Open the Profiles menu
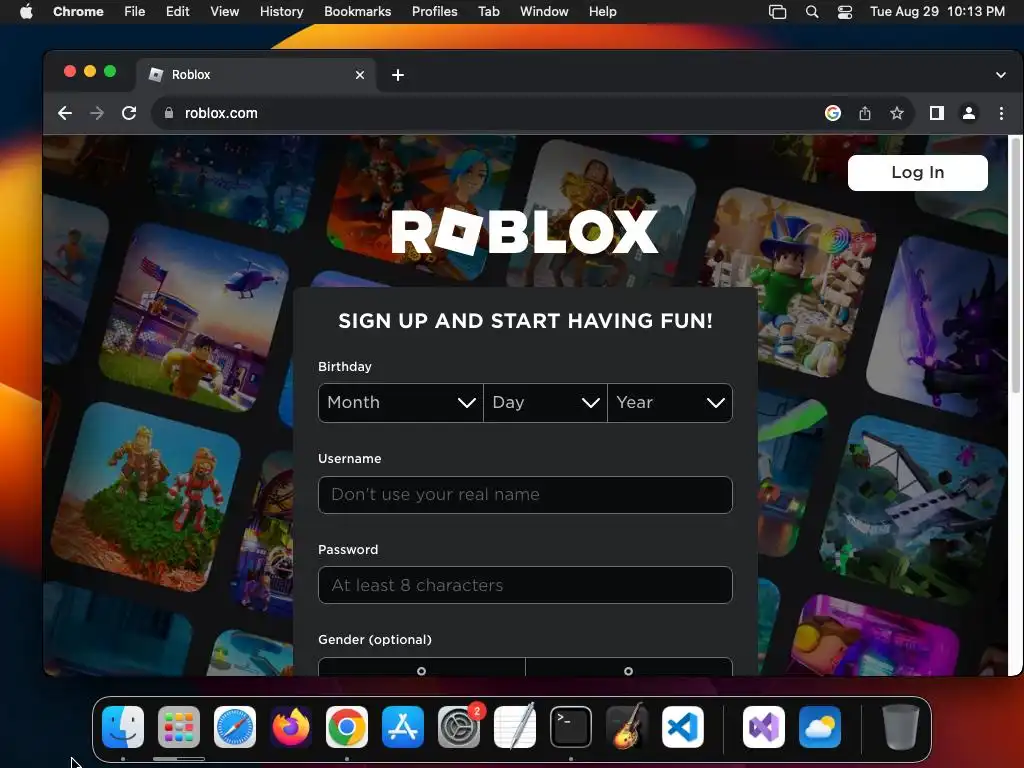 [434, 12]
